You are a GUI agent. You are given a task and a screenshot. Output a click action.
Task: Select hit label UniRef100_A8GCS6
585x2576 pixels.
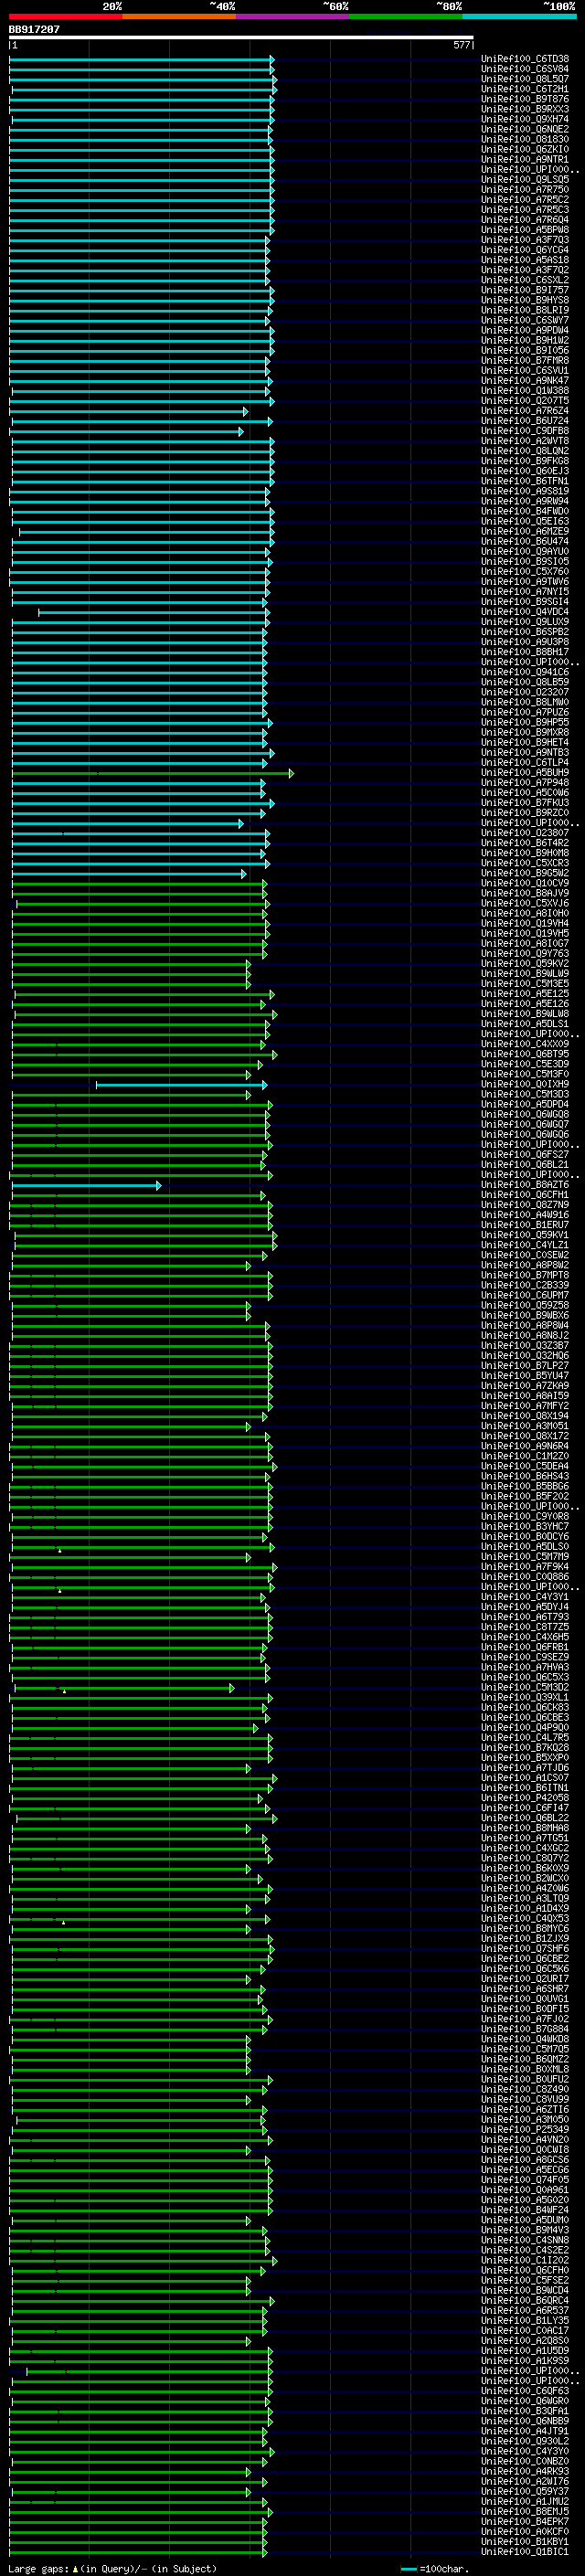pos(525,2159)
